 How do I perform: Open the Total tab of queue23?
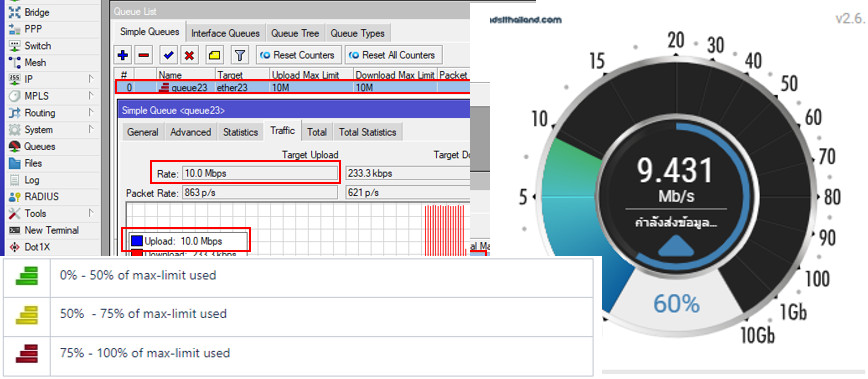click(x=317, y=132)
